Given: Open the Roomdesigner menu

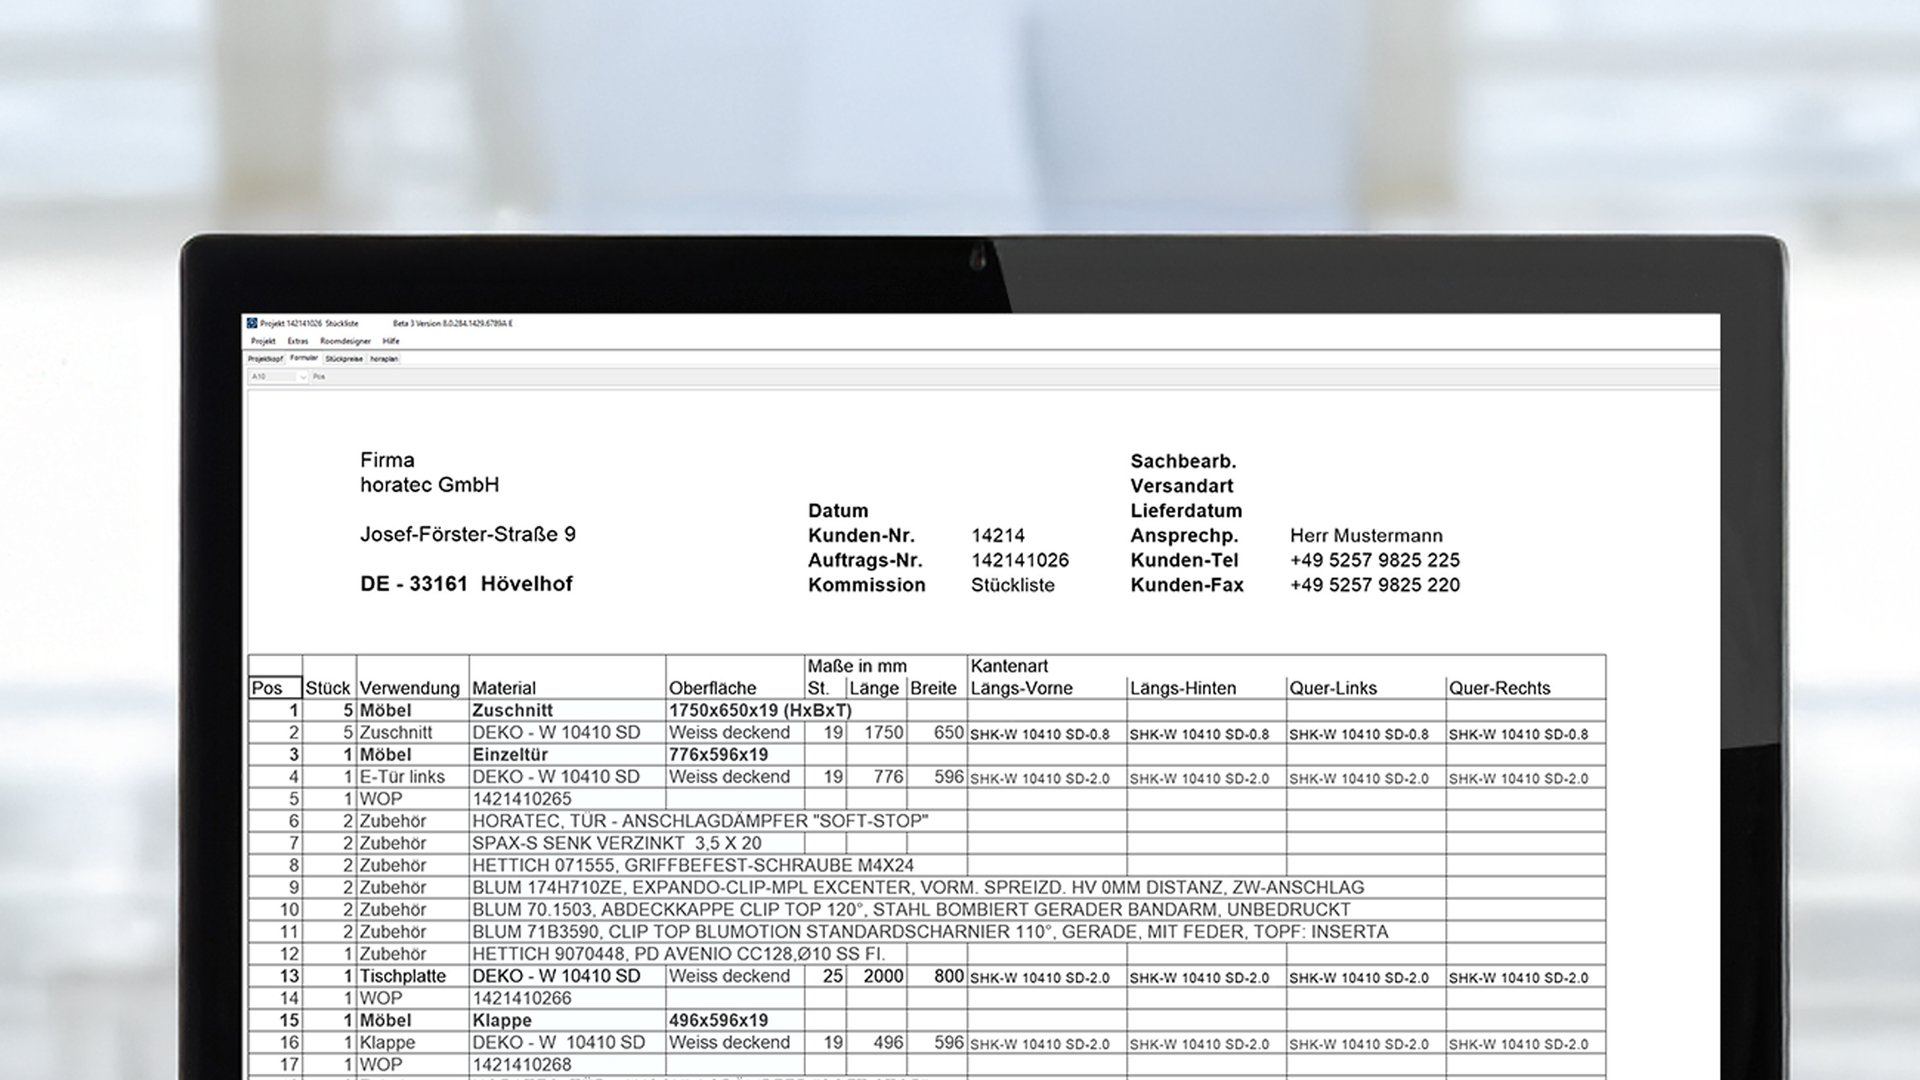Looking at the screenshot, I should point(345,341).
